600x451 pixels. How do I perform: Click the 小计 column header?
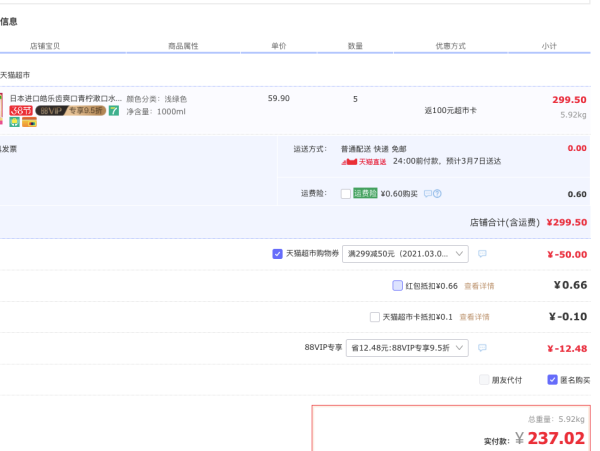point(549,46)
